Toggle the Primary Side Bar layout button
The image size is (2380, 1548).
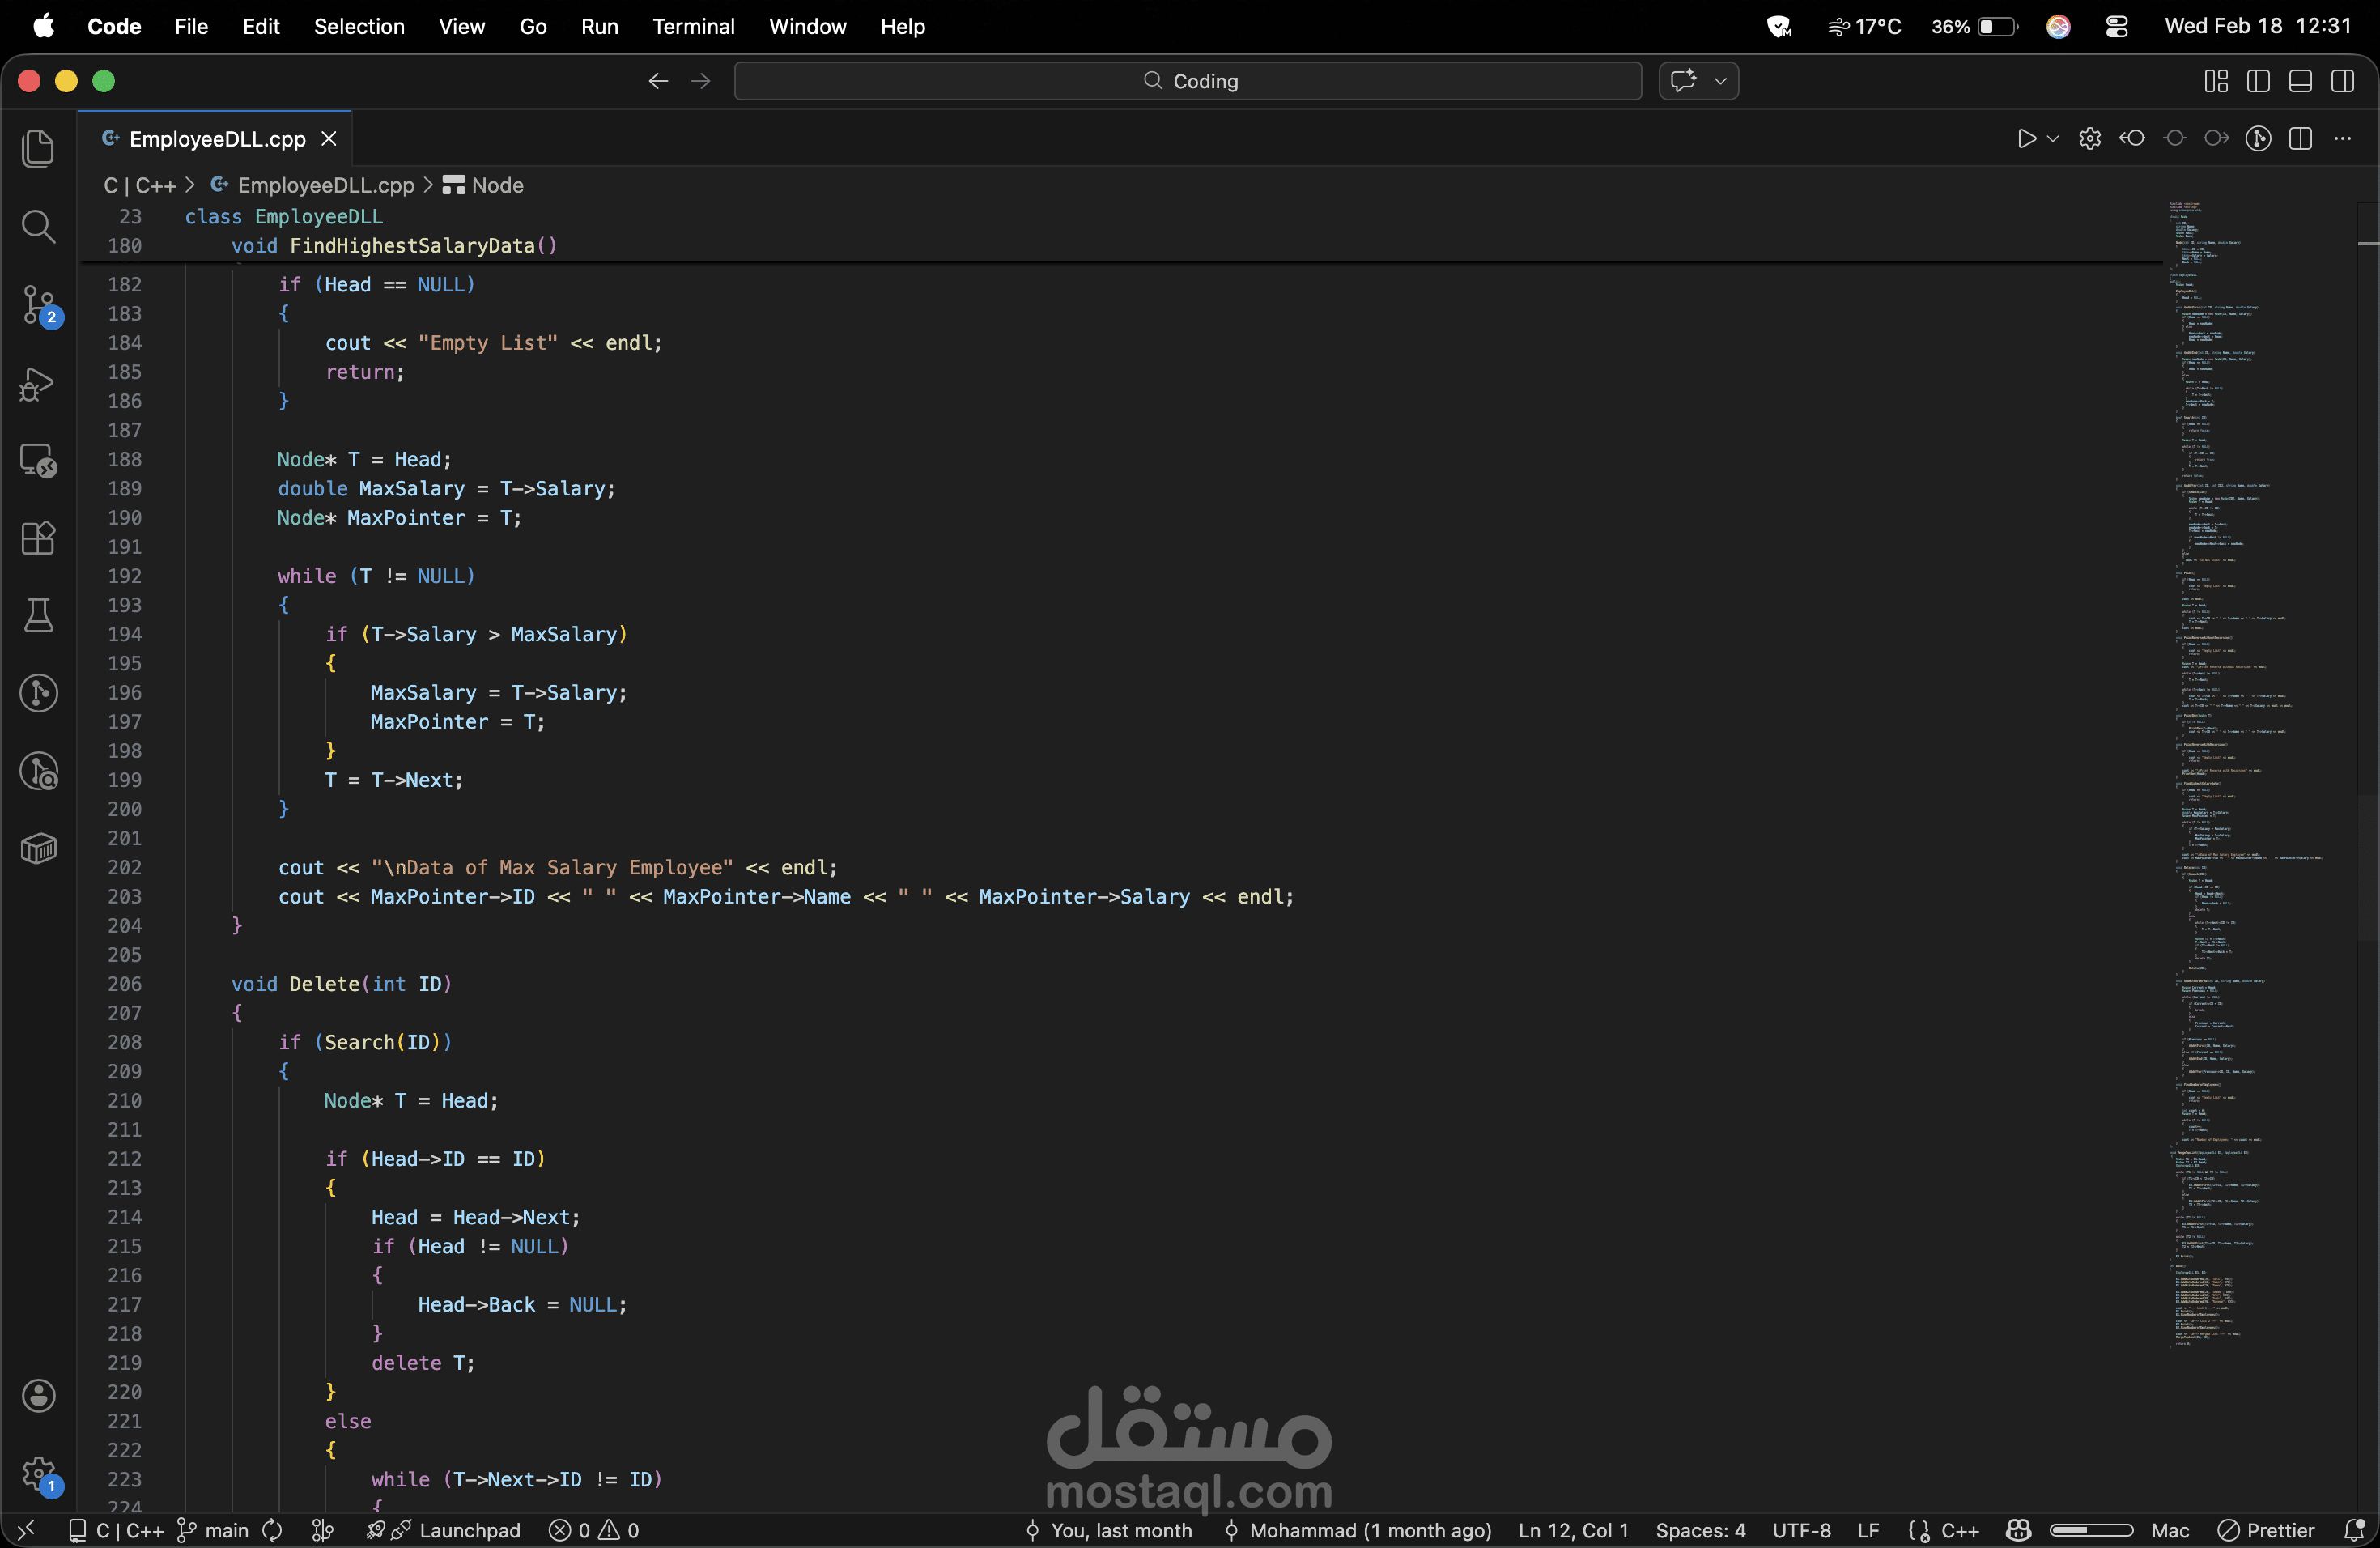2258,81
